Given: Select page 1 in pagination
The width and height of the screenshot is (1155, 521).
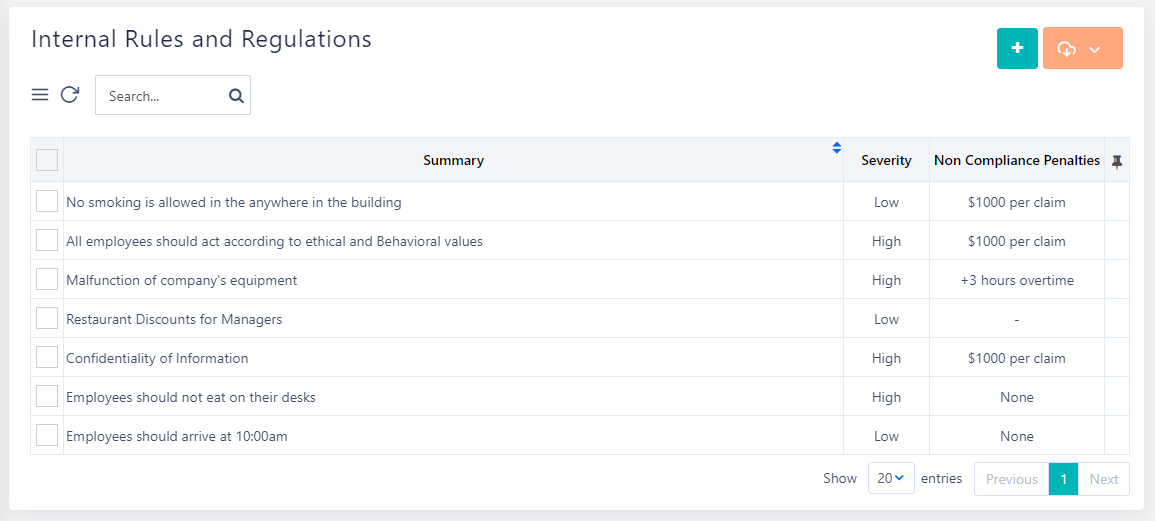Looking at the screenshot, I should click(1064, 479).
